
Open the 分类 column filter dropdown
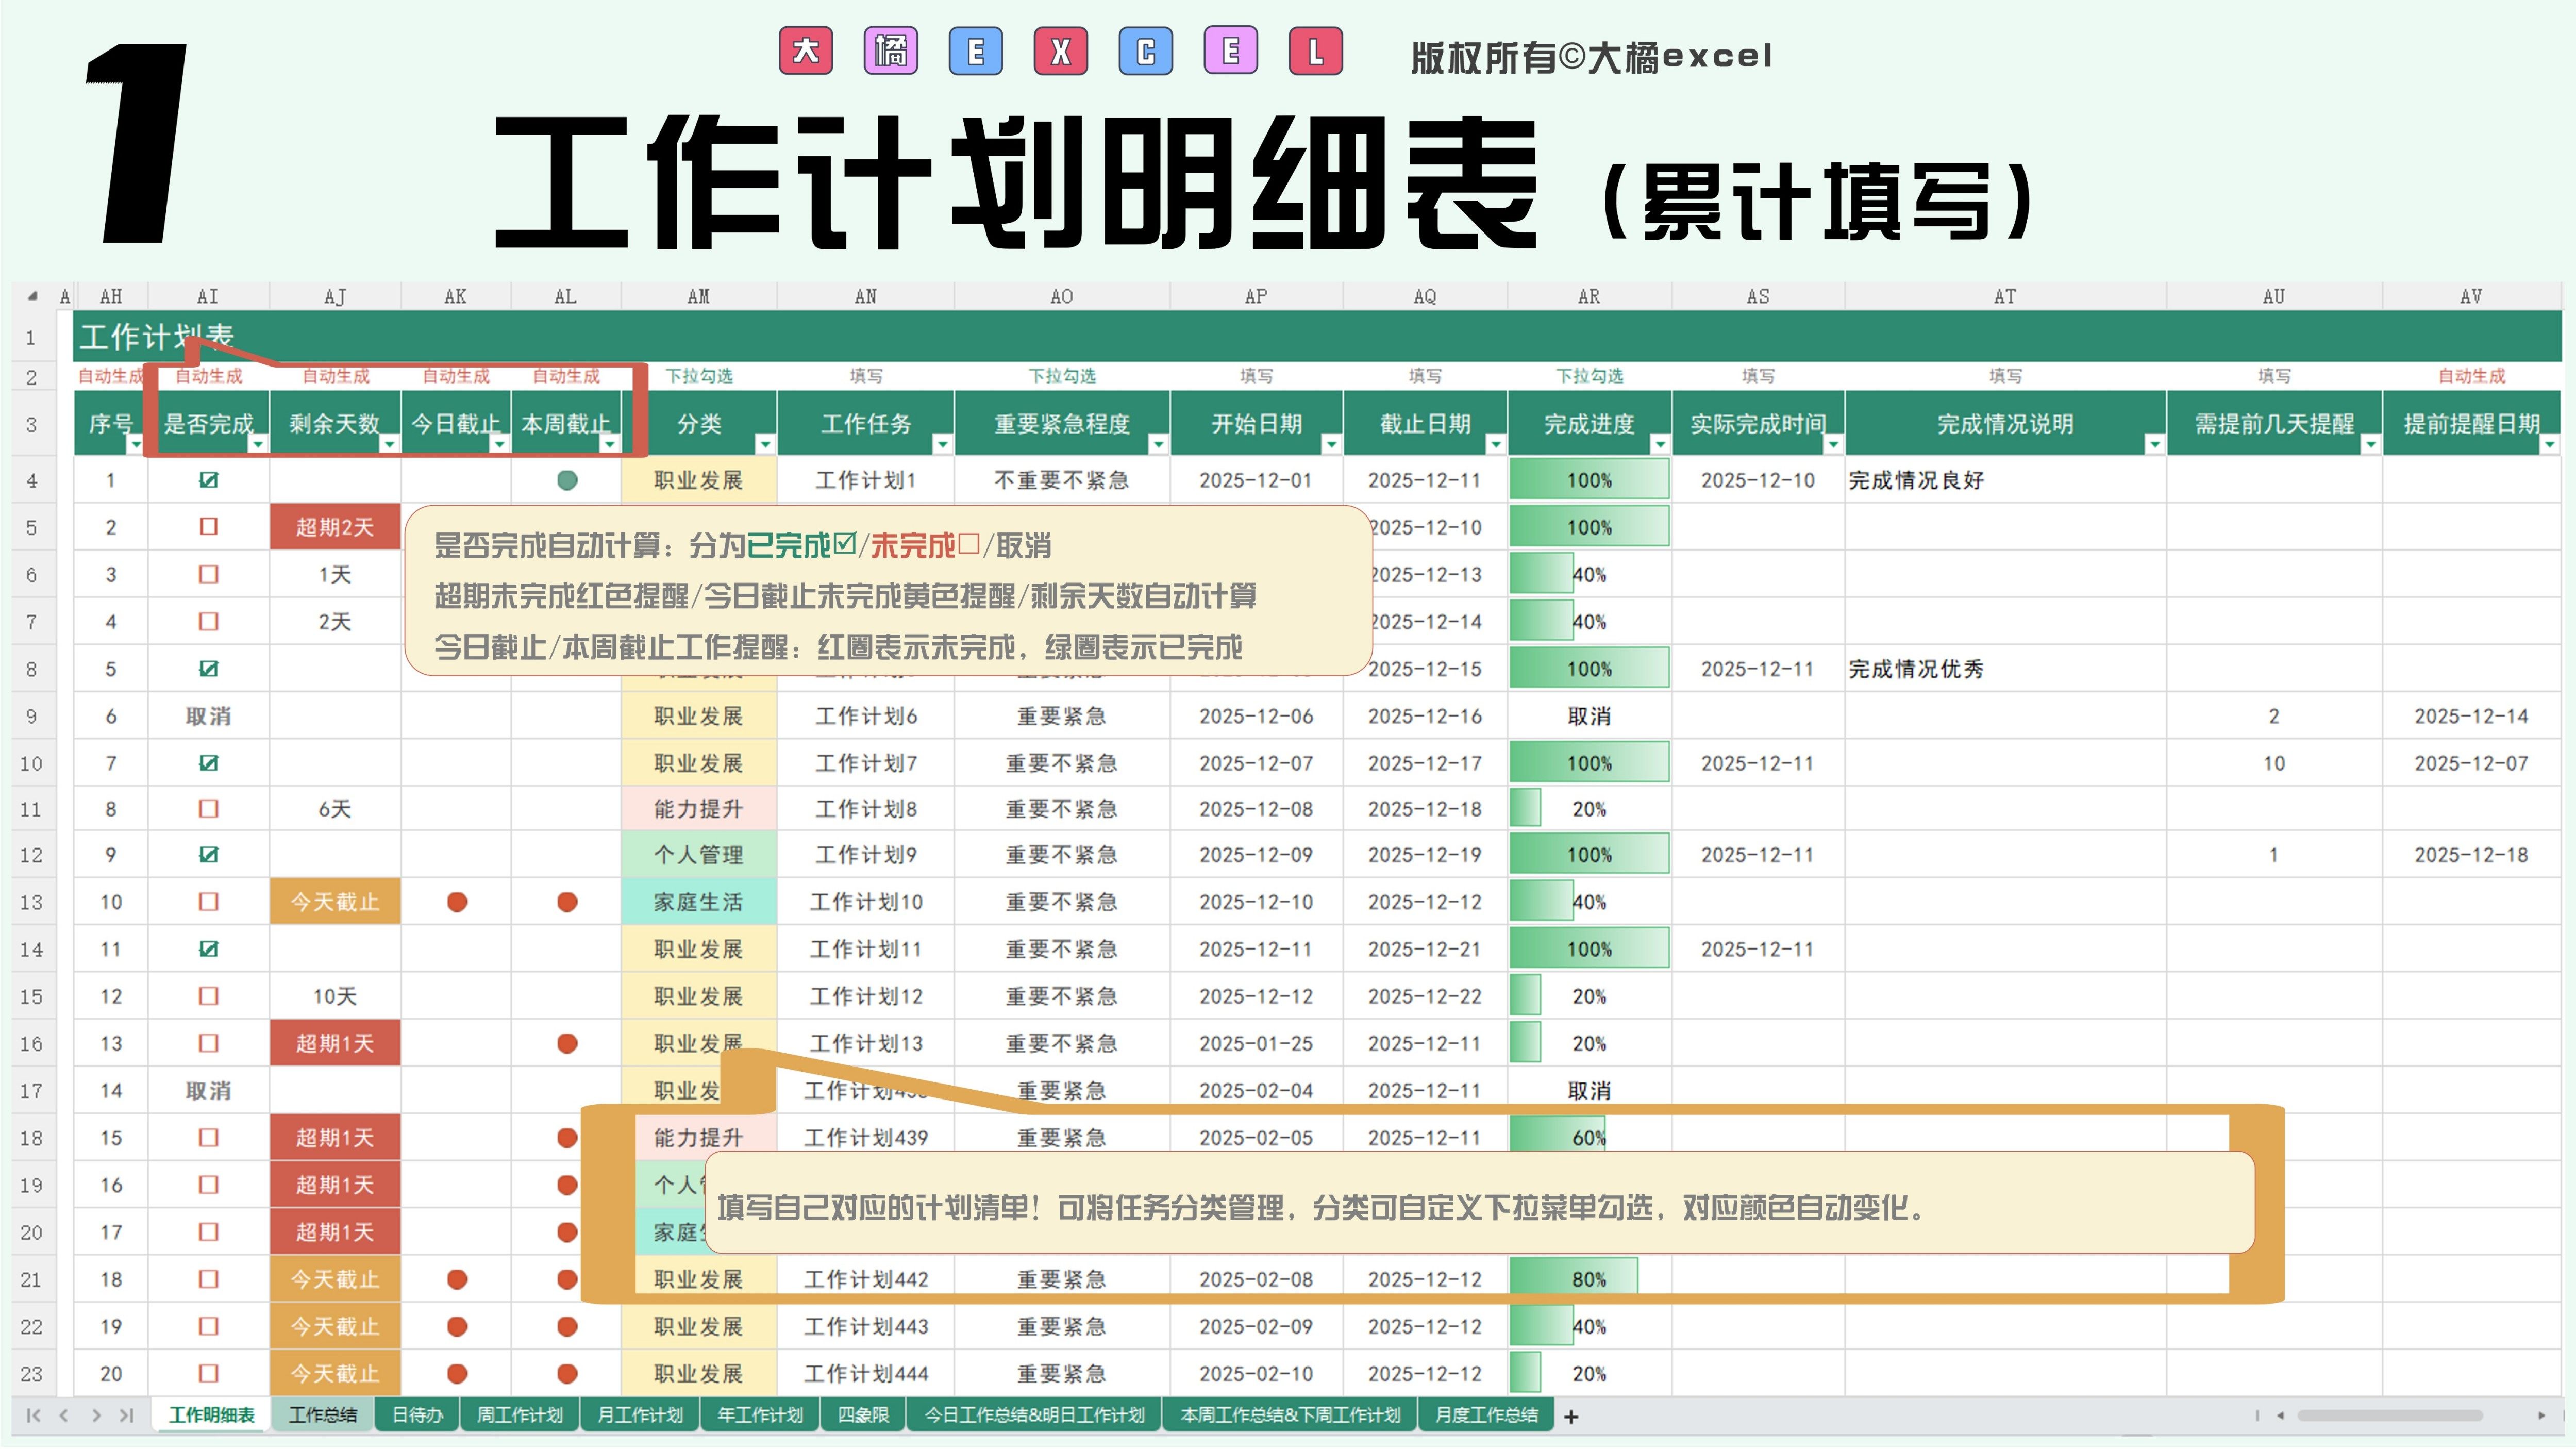coord(764,443)
